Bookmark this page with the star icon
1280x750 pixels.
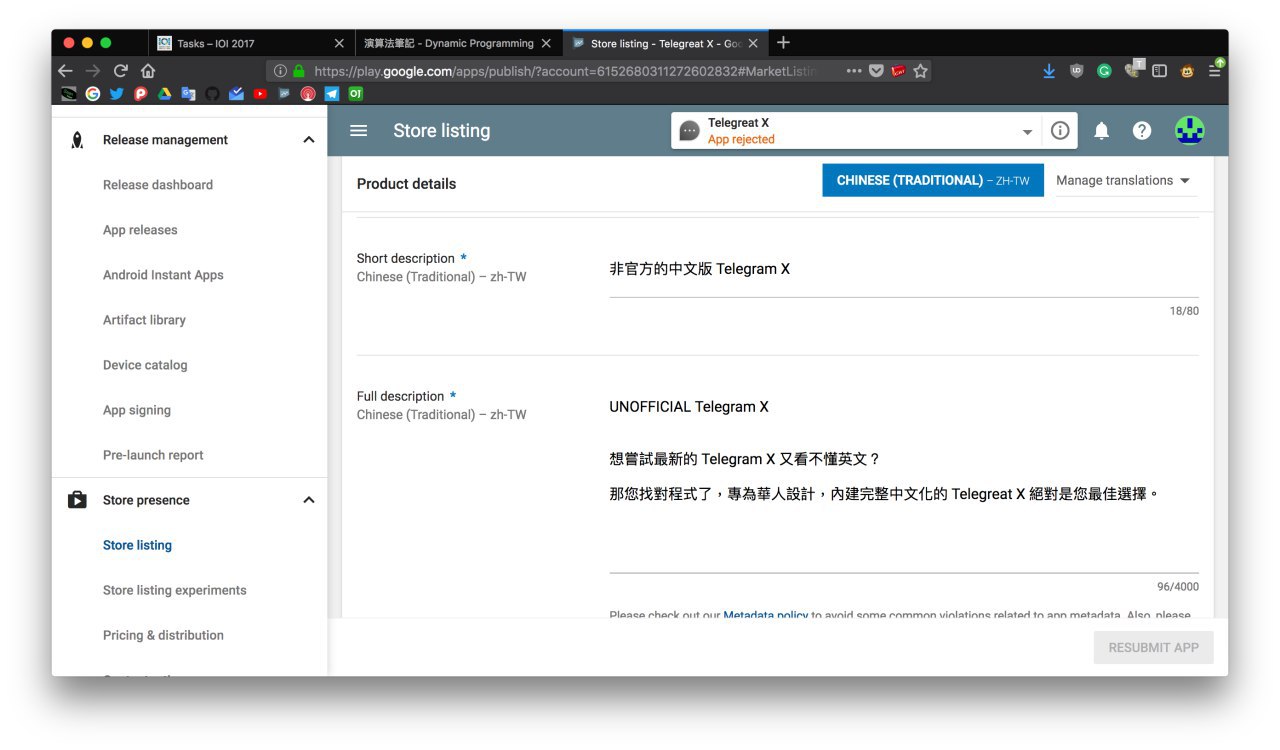coord(920,71)
